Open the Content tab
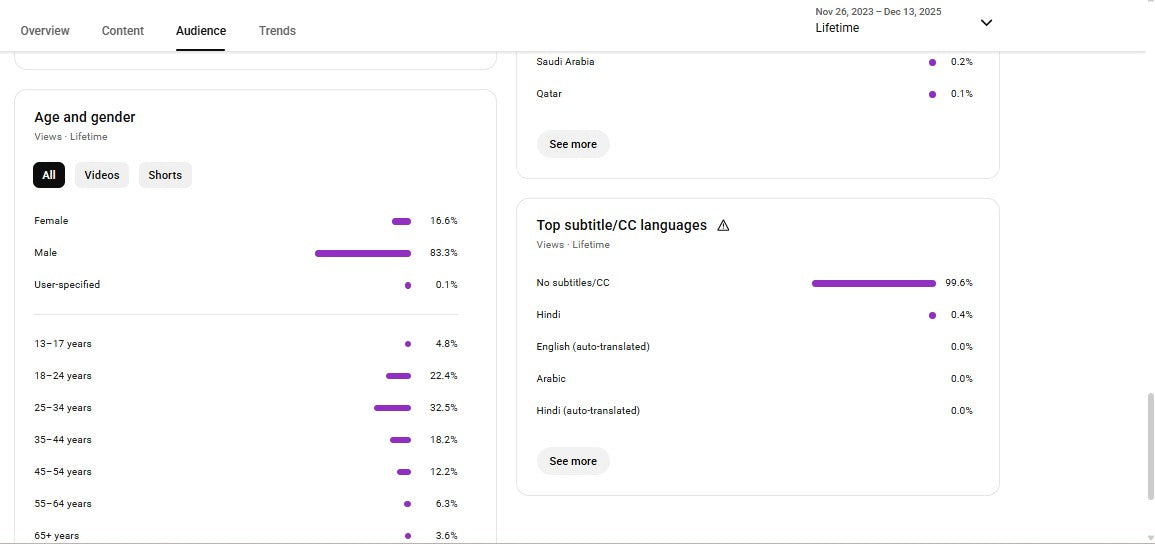The height and width of the screenshot is (544, 1155). (123, 31)
